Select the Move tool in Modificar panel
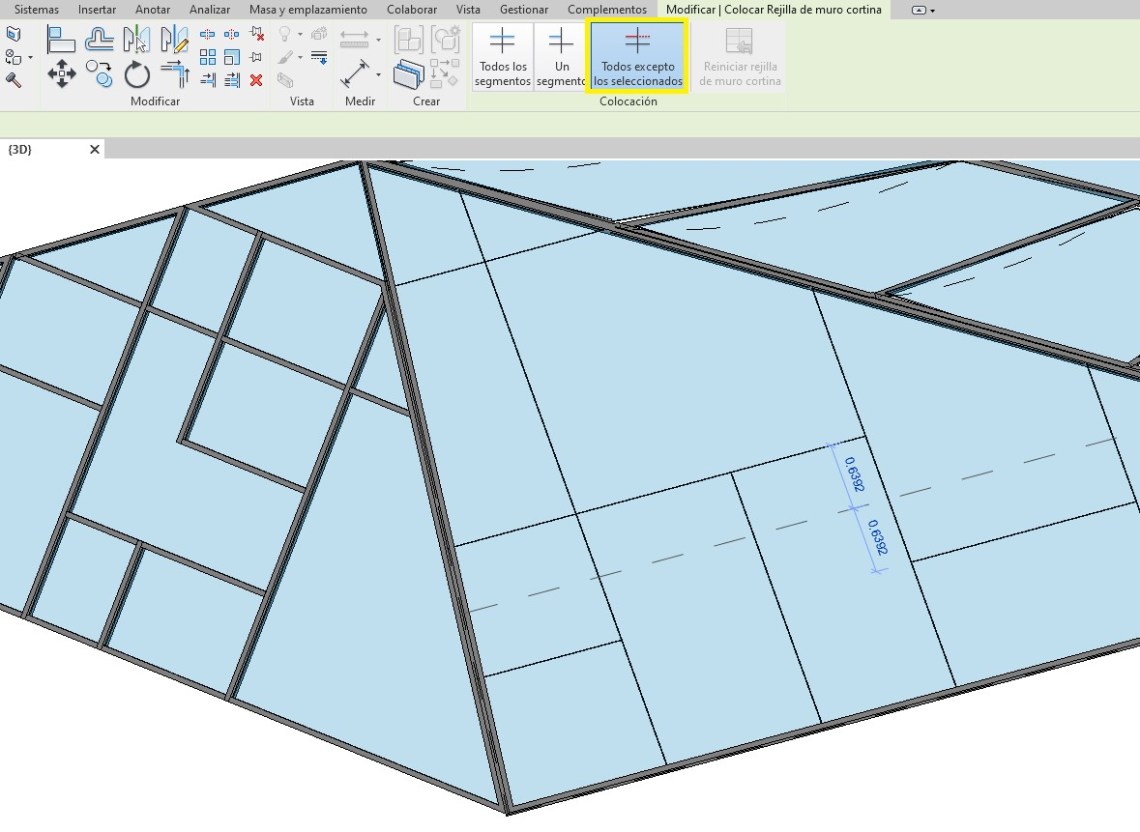Image resolution: width=1140 pixels, height=832 pixels. pyautogui.click(x=62, y=73)
